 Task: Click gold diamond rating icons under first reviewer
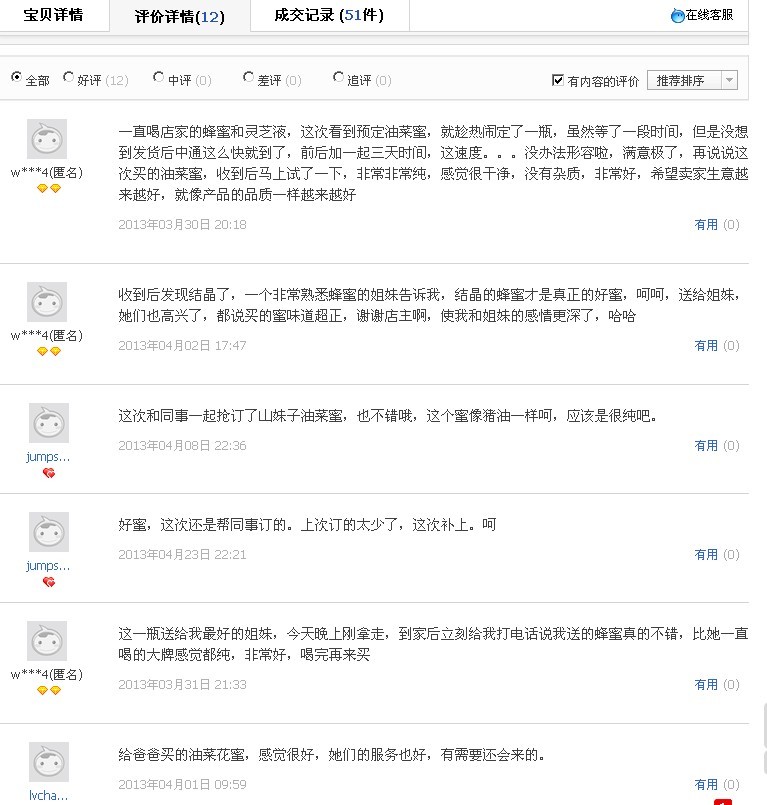point(49,188)
